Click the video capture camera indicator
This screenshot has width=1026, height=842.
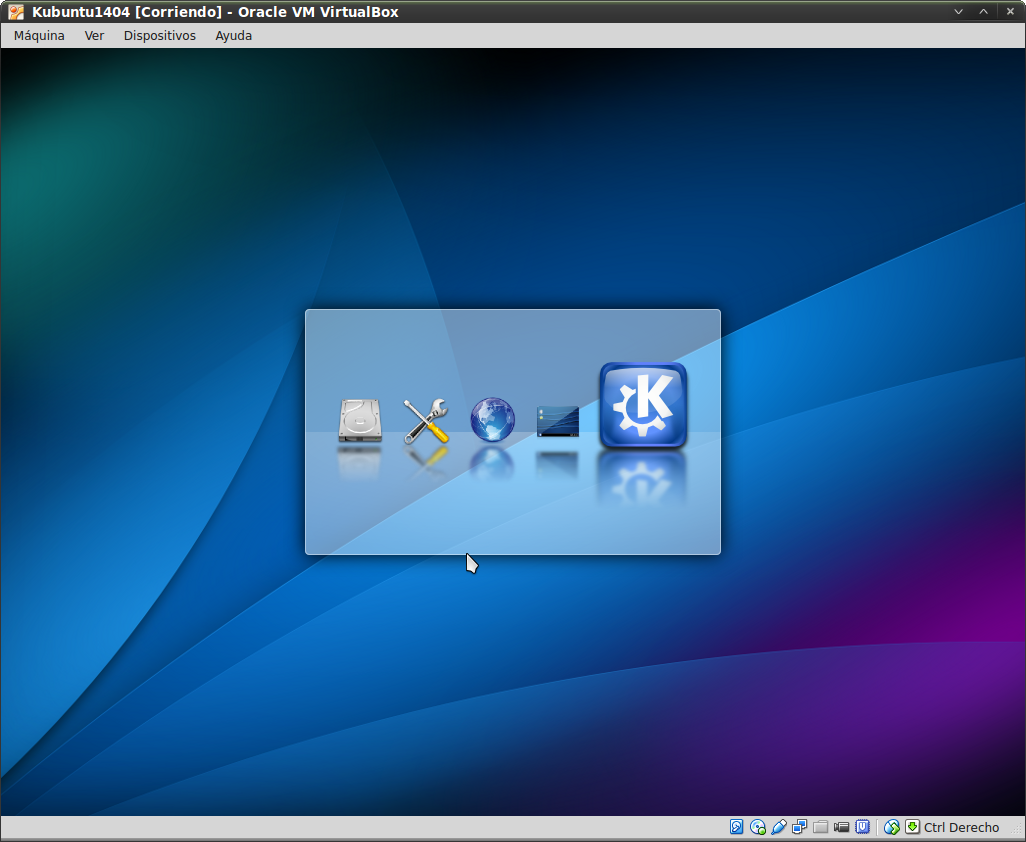tap(842, 827)
